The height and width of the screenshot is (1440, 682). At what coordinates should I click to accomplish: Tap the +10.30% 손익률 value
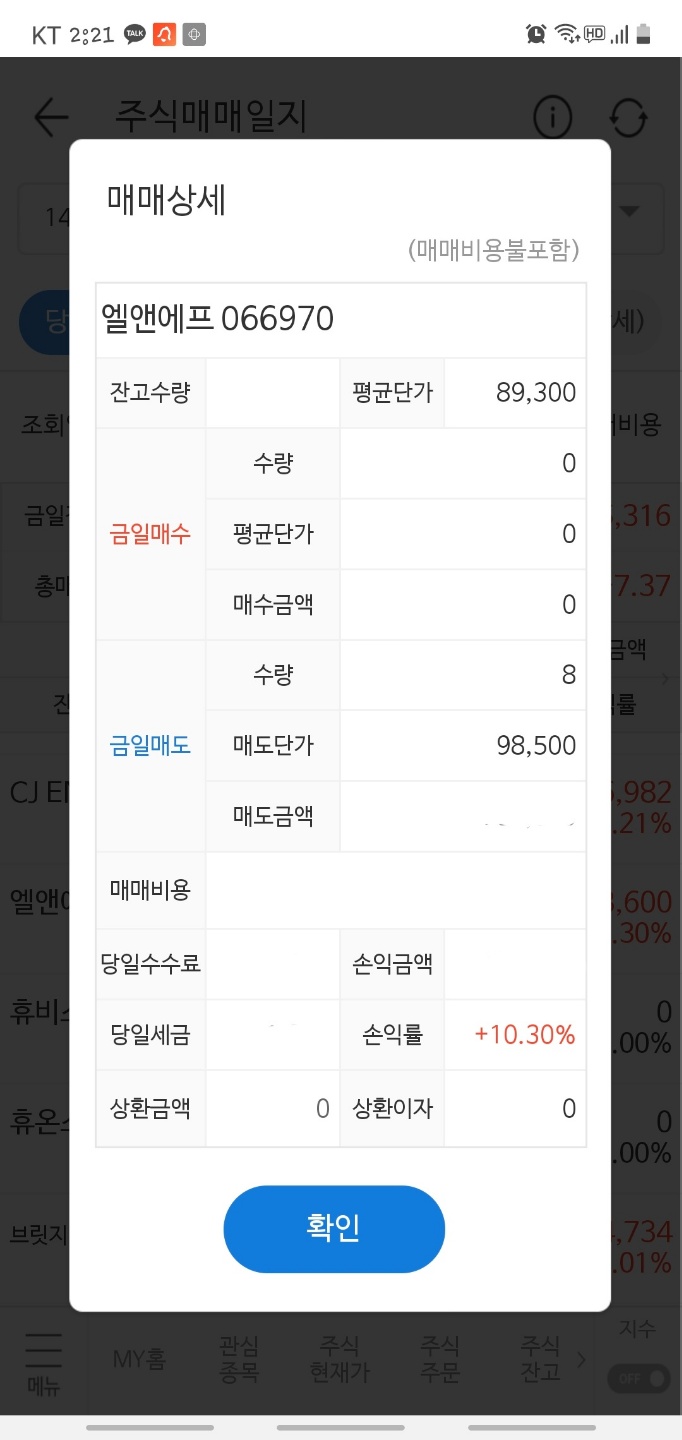(x=525, y=1035)
